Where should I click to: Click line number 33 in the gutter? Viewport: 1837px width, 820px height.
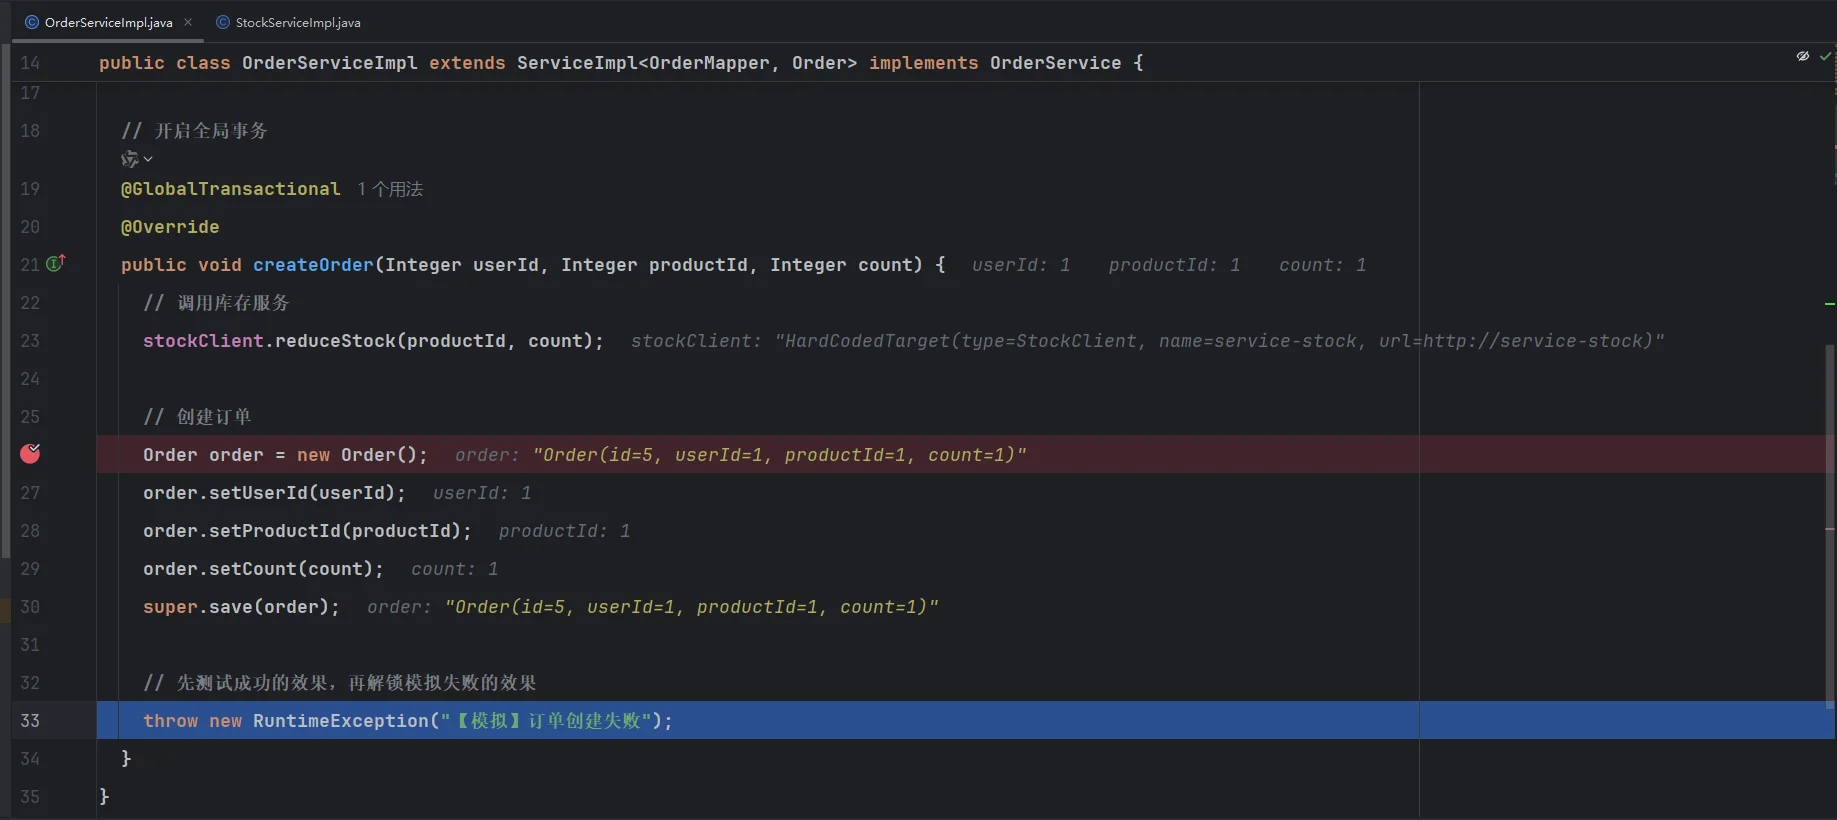pyautogui.click(x=30, y=720)
